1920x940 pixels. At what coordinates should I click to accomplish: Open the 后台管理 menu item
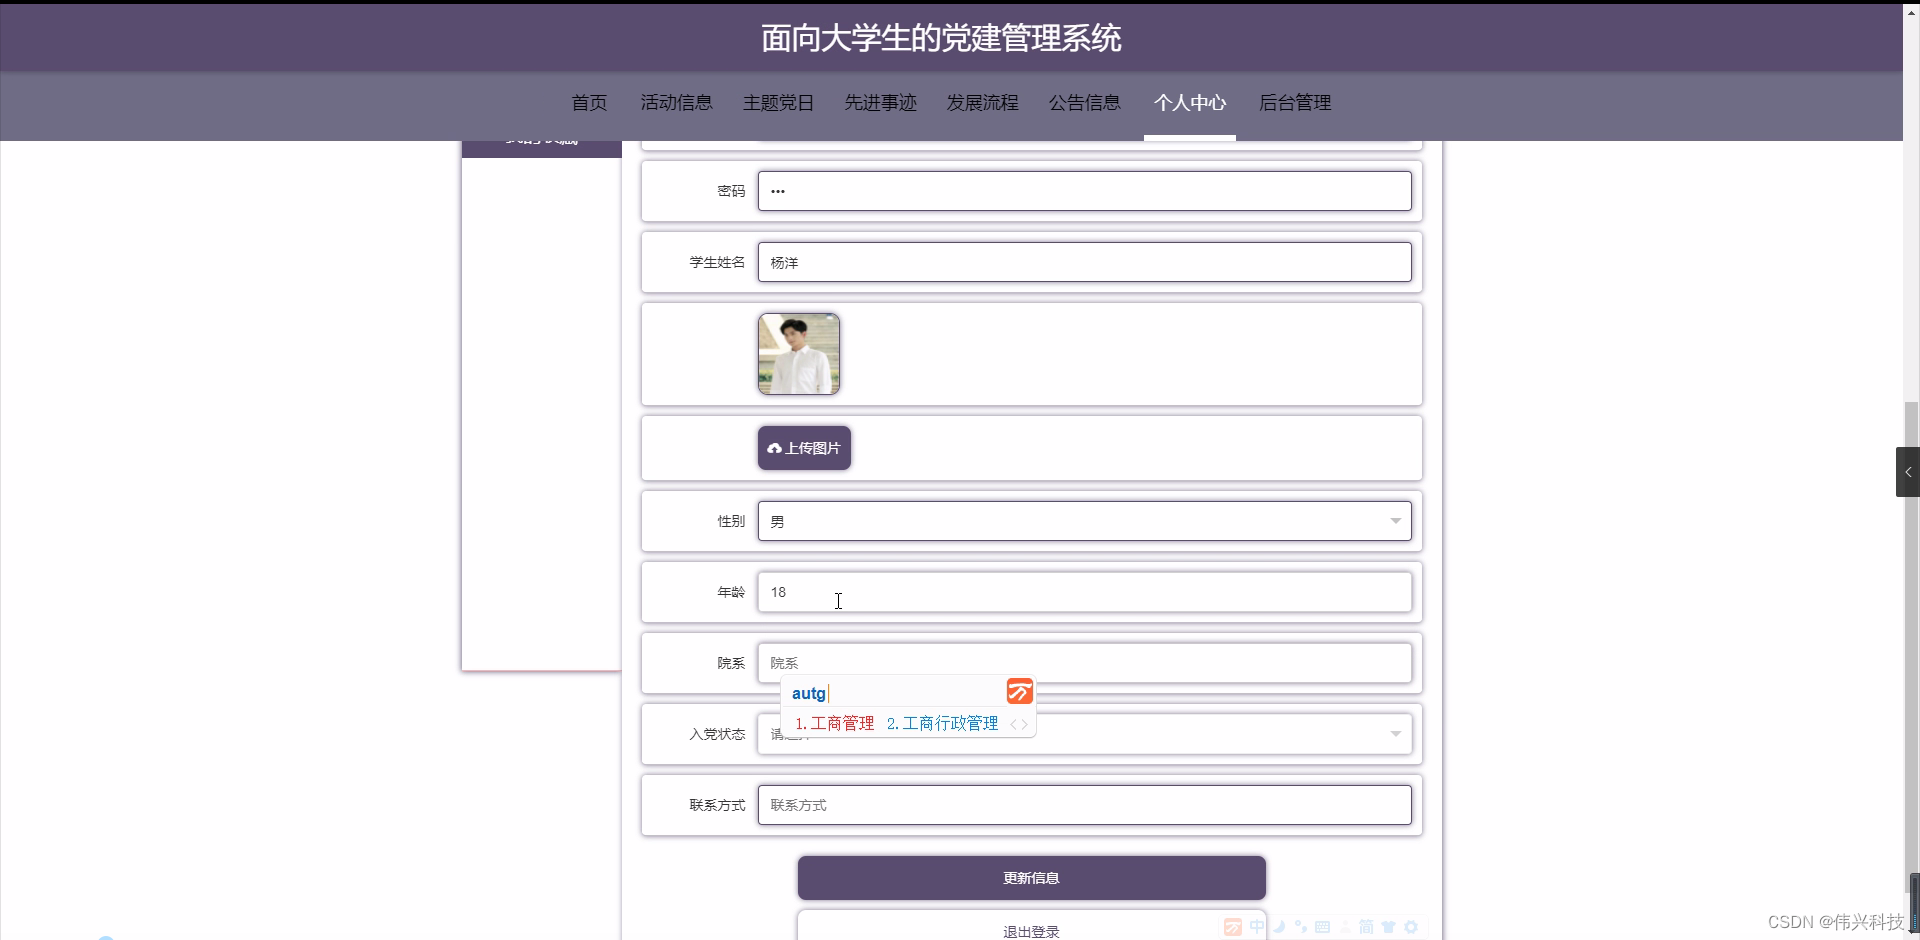[1294, 102]
